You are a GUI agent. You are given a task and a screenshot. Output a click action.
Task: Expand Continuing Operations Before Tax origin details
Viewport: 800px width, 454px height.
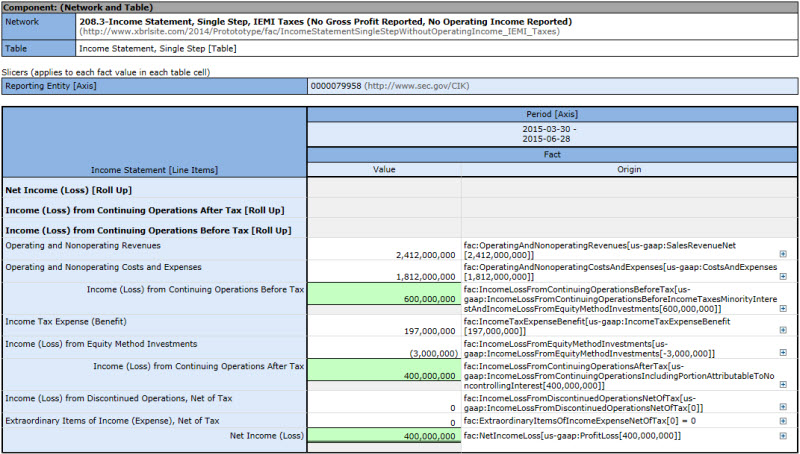pyautogui.click(x=783, y=309)
